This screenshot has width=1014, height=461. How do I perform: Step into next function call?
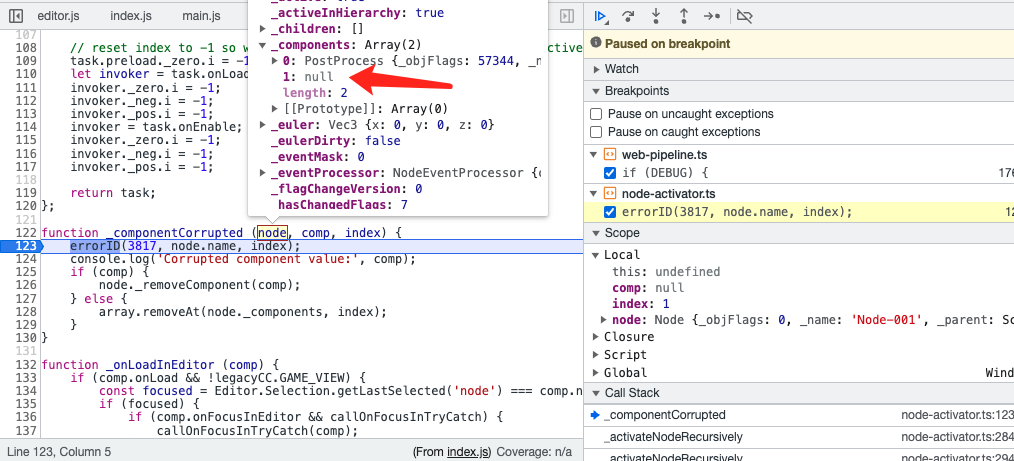coord(656,16)
